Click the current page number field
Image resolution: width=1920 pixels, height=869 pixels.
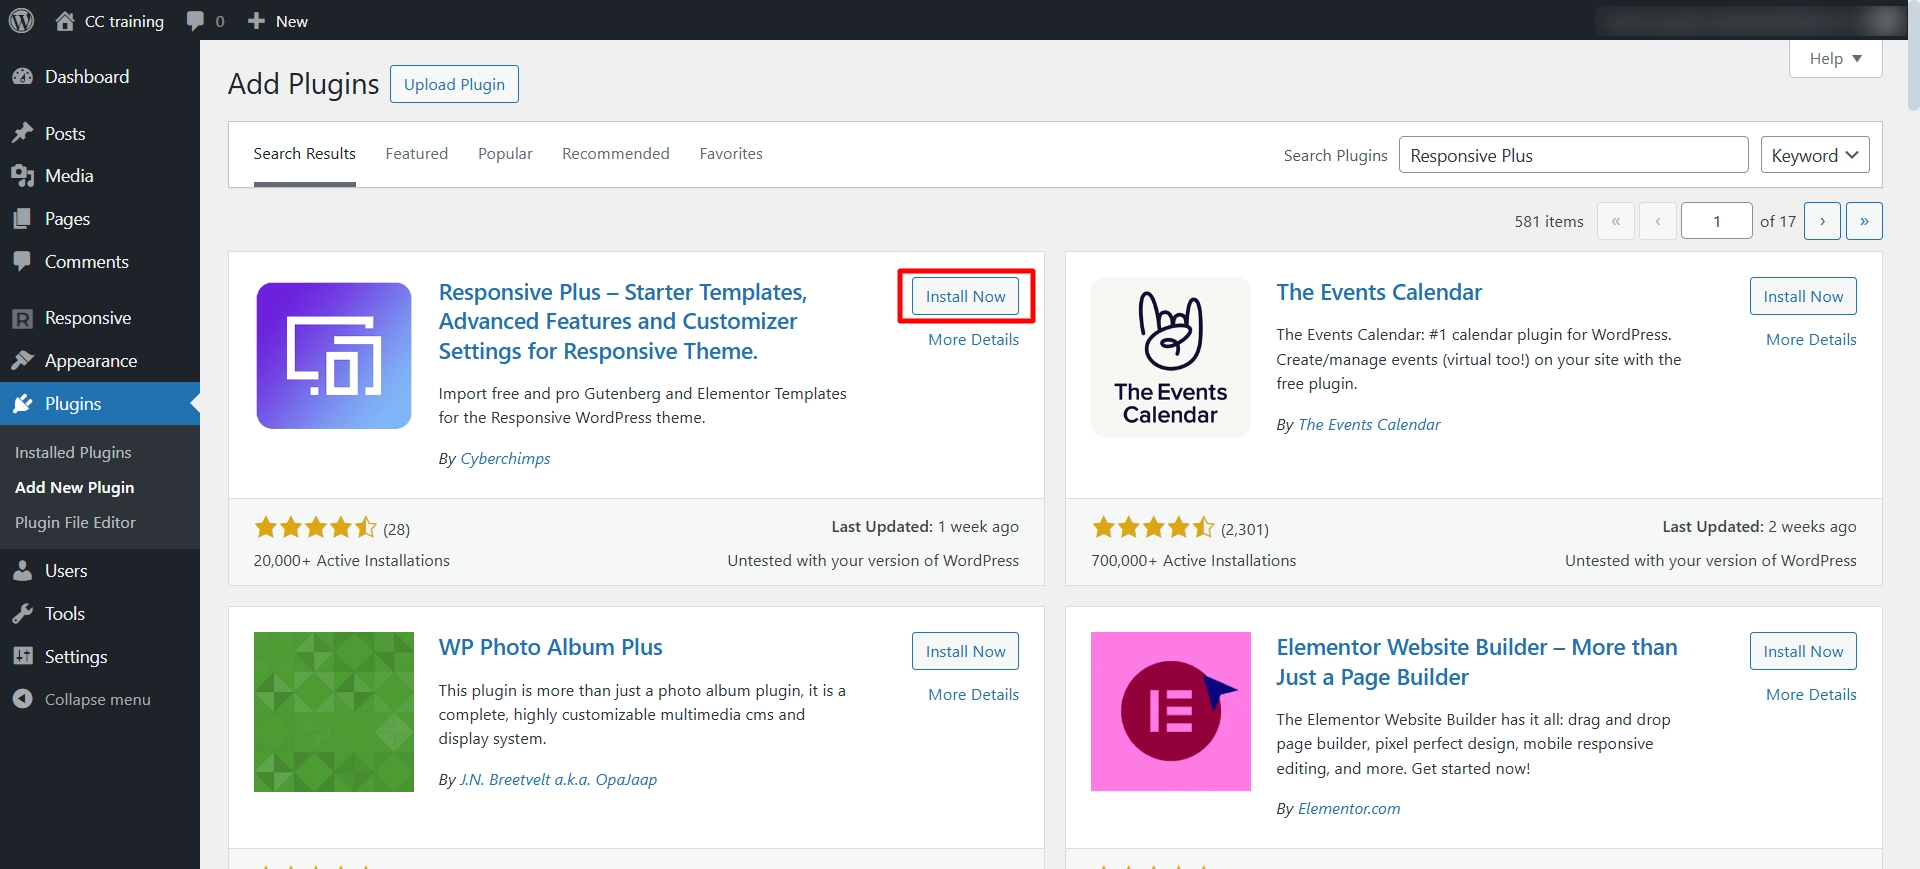pos(1717,221)
